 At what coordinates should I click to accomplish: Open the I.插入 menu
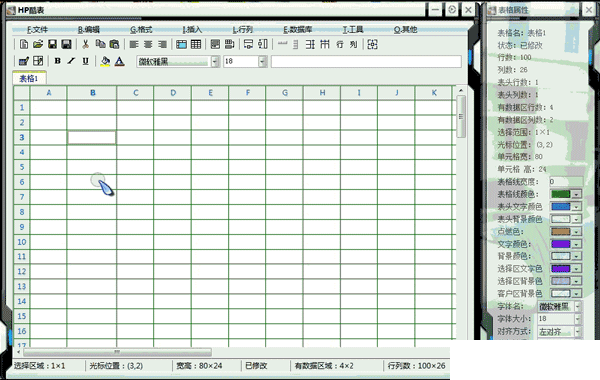(x=192, y=29)
